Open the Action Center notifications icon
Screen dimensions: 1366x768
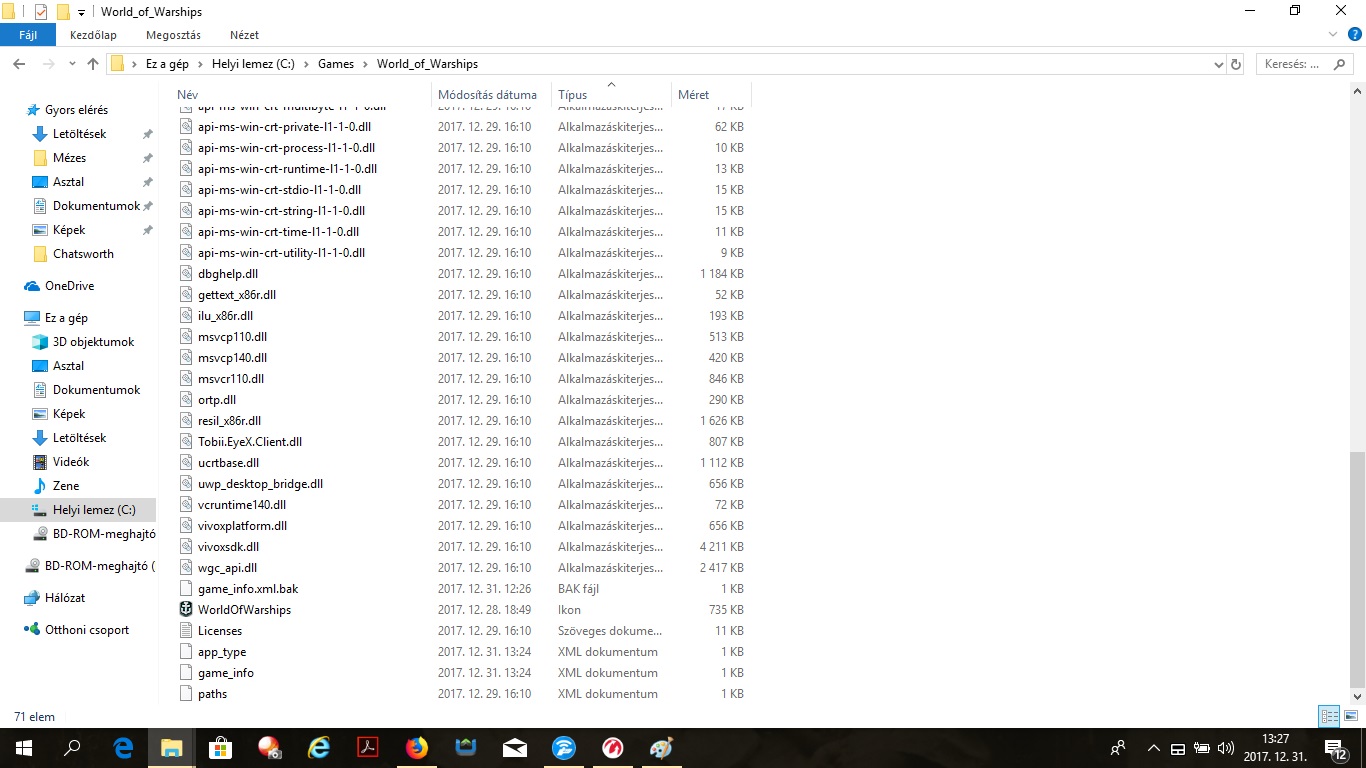(1335, 748)
